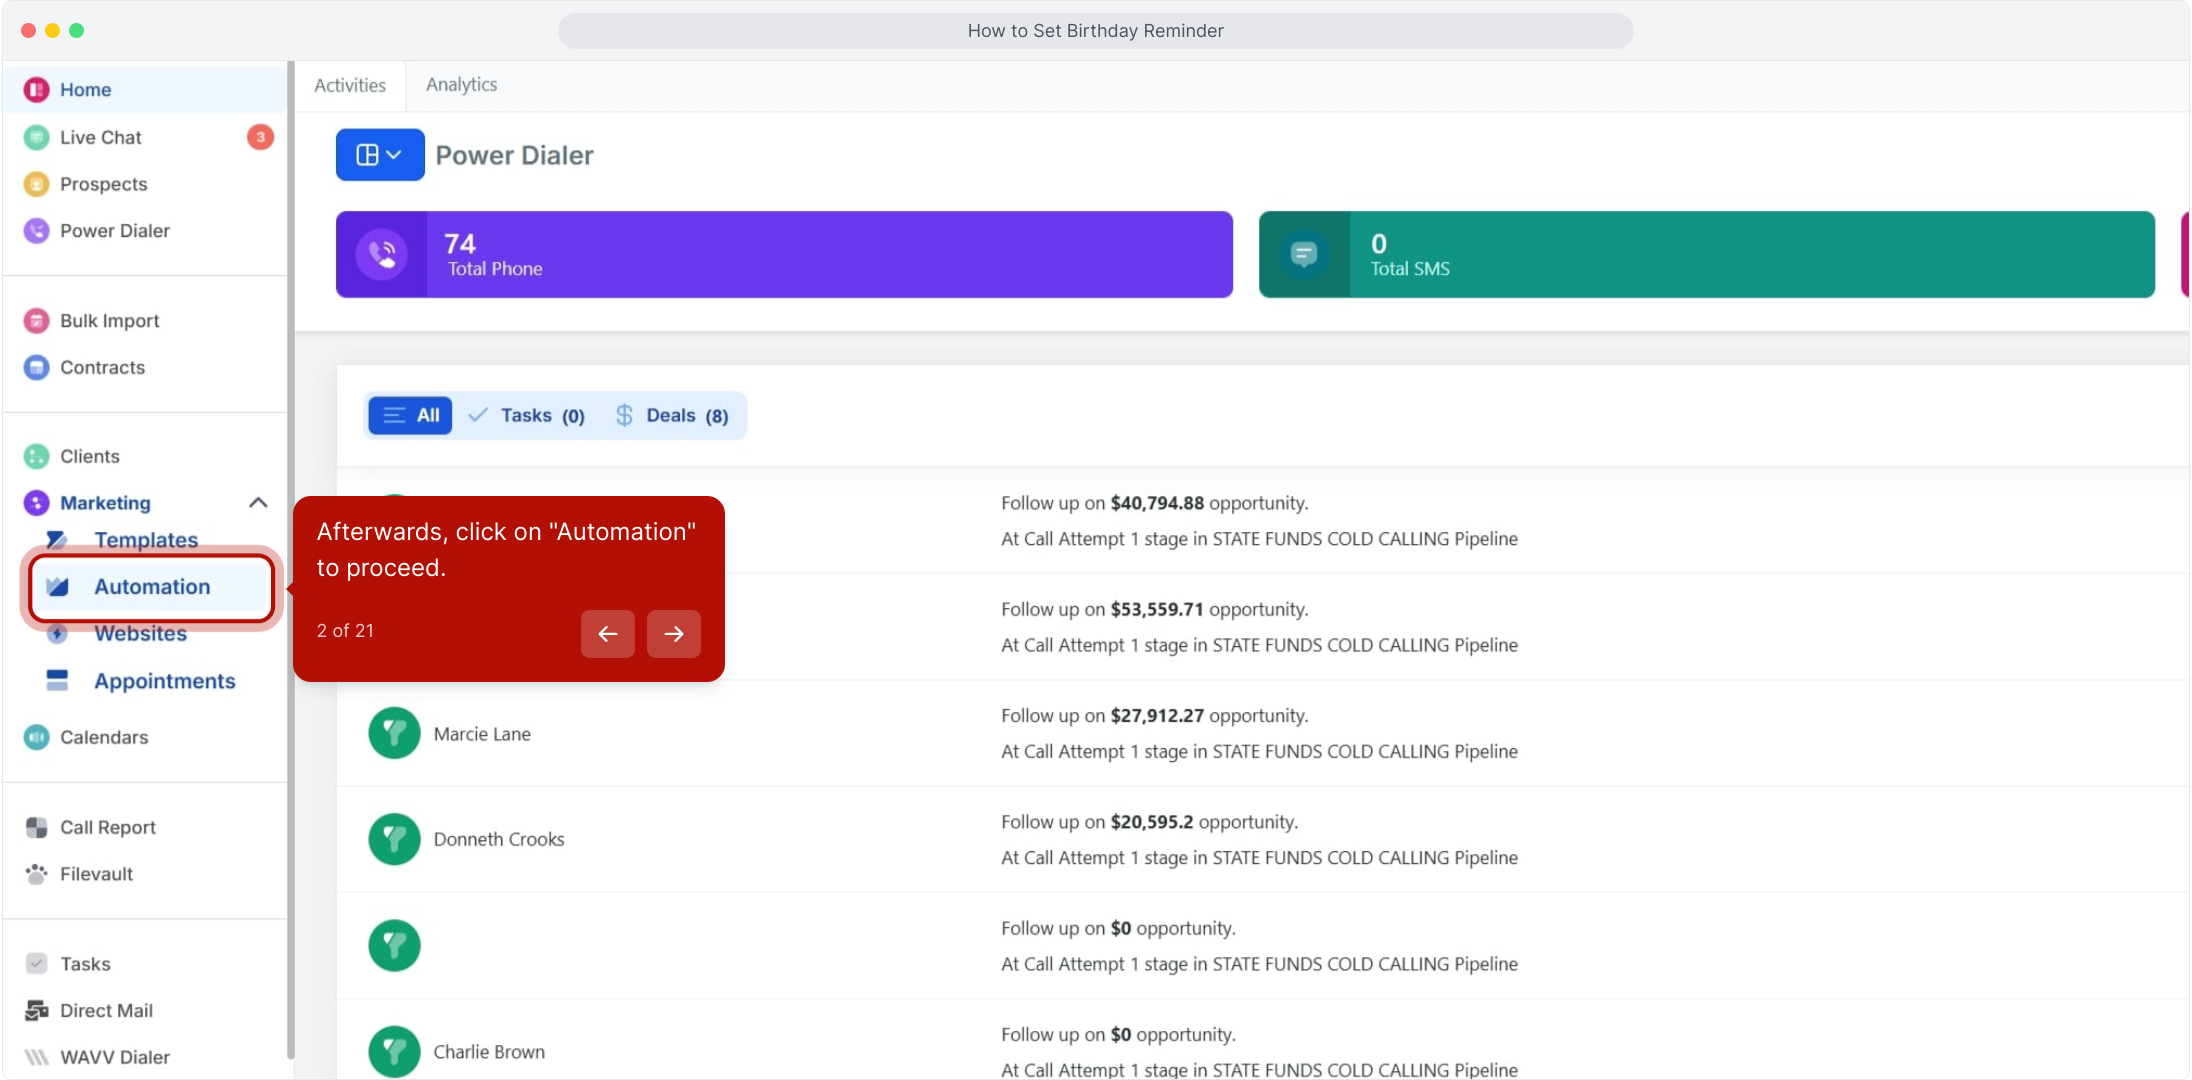Open the blue layout dropdown button
The height and width of the screenshot is (1080, 2192).
(380, 155)
